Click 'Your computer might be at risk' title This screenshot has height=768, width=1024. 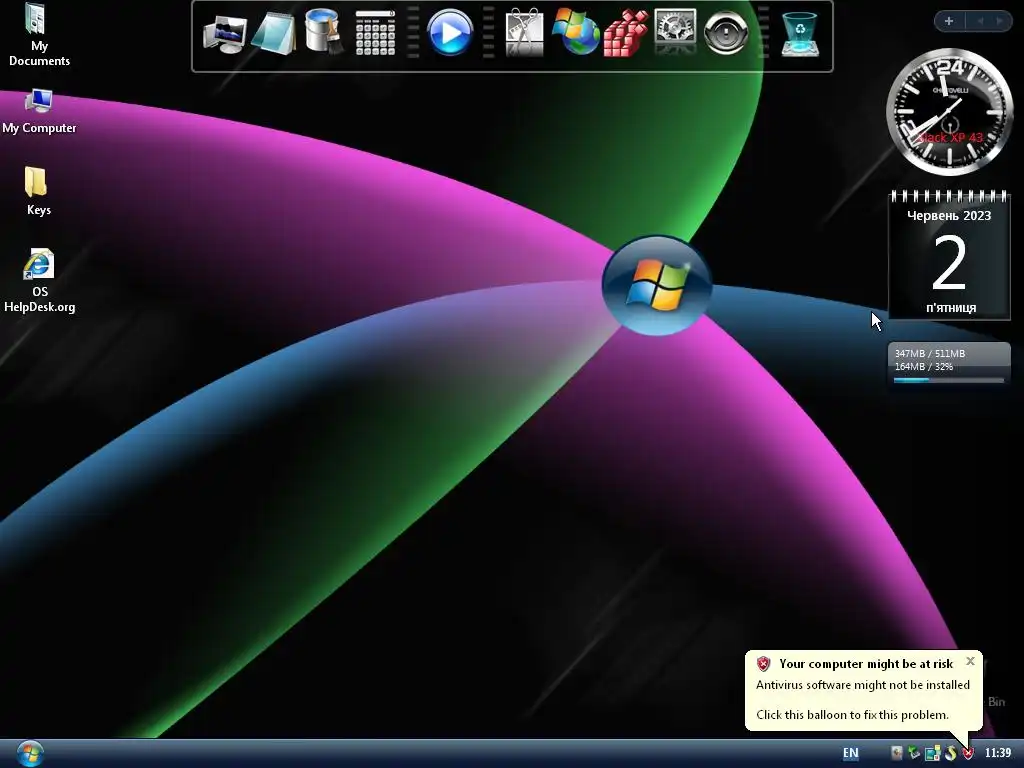(866, 664)
